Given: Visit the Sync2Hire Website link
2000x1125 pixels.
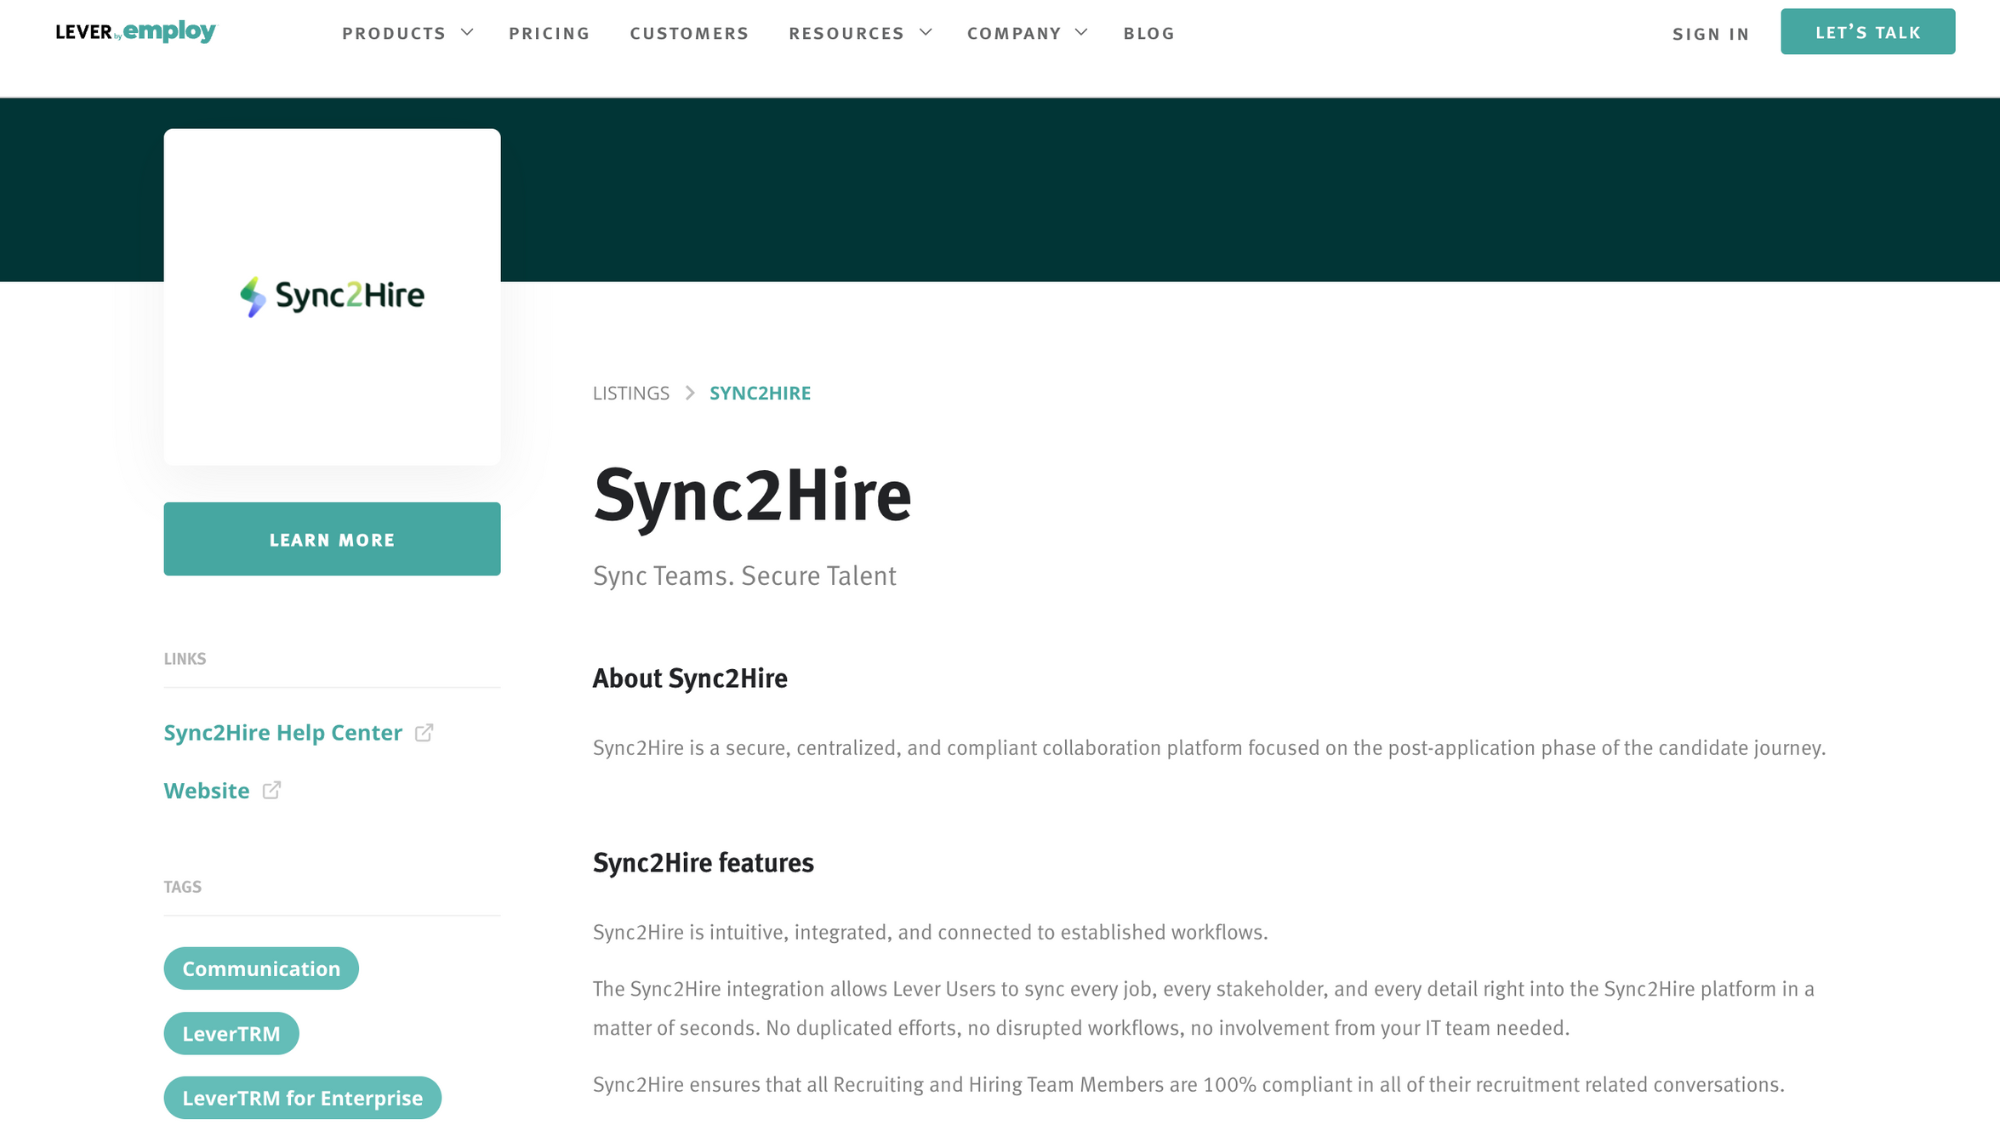Looking at the screenshot, I should (x=206, y=790).
